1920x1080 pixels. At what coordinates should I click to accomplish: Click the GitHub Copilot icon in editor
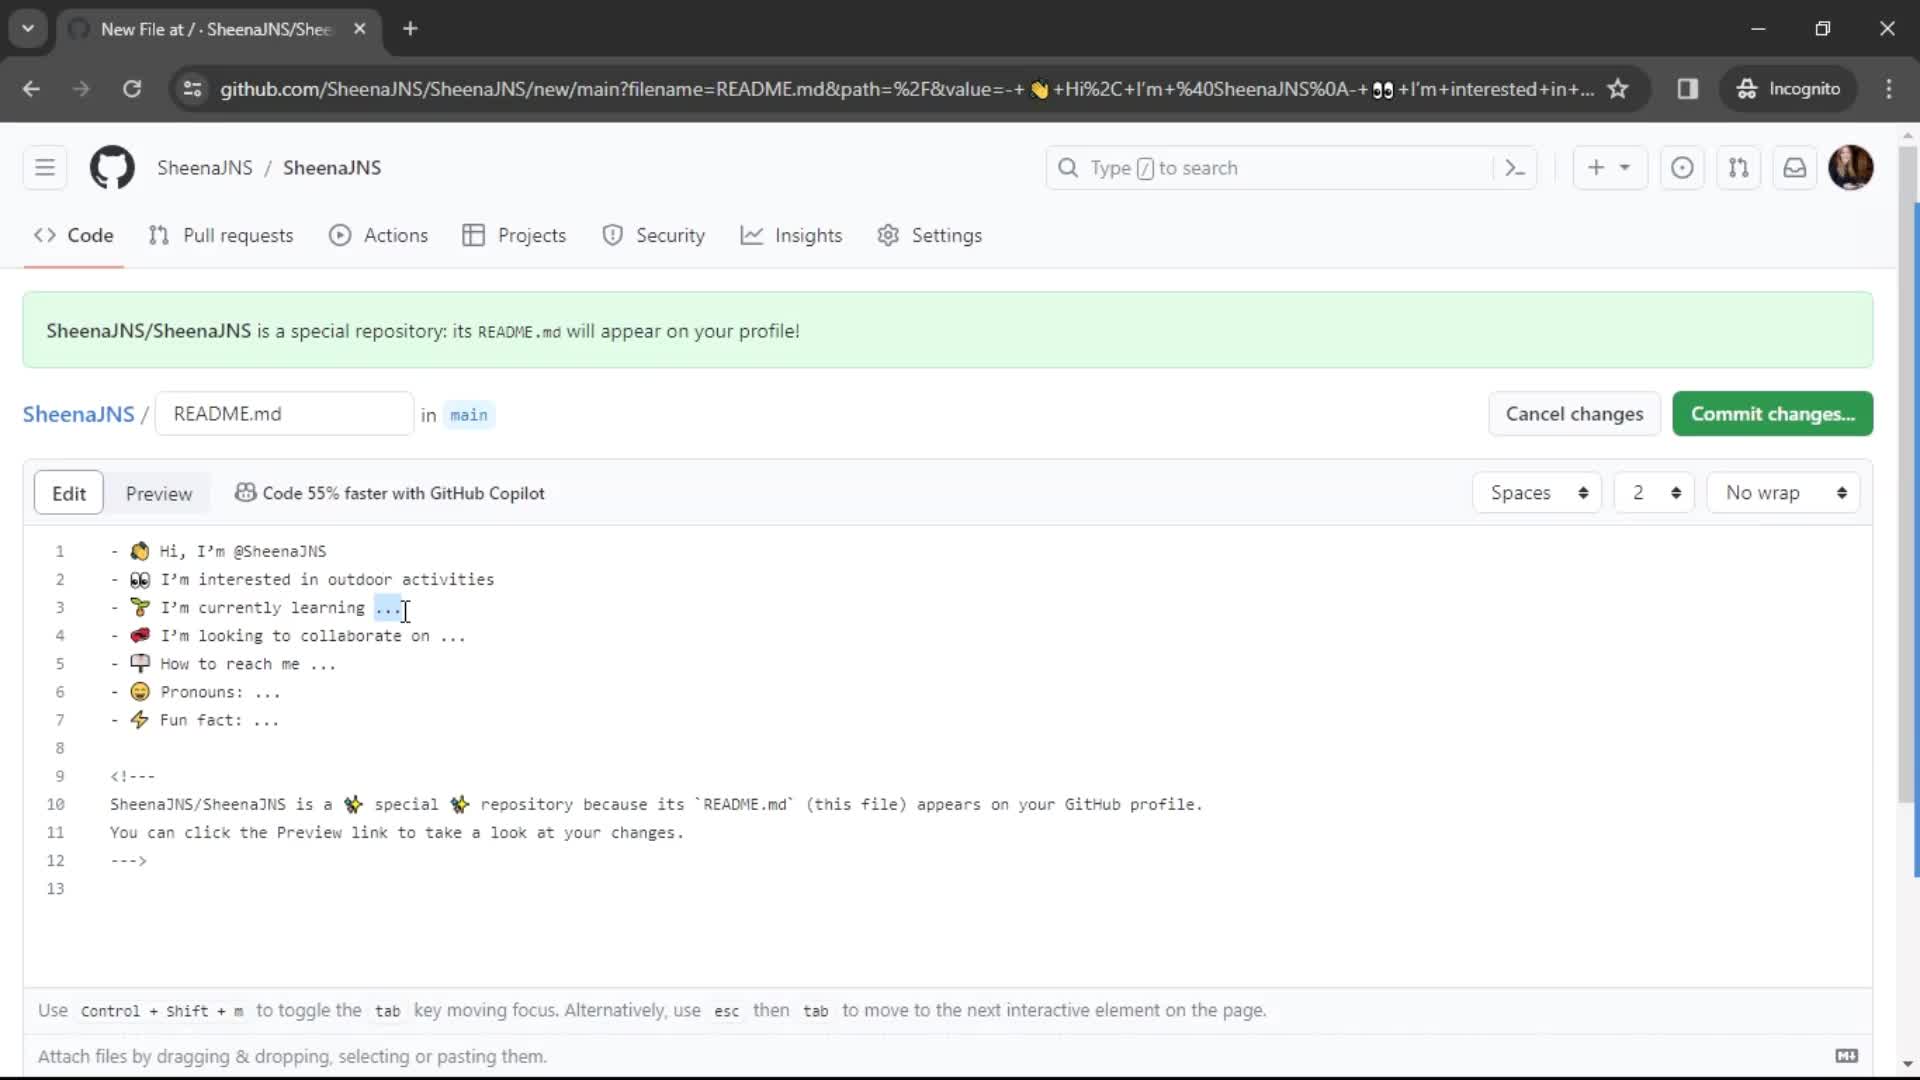tap(244, 492)
